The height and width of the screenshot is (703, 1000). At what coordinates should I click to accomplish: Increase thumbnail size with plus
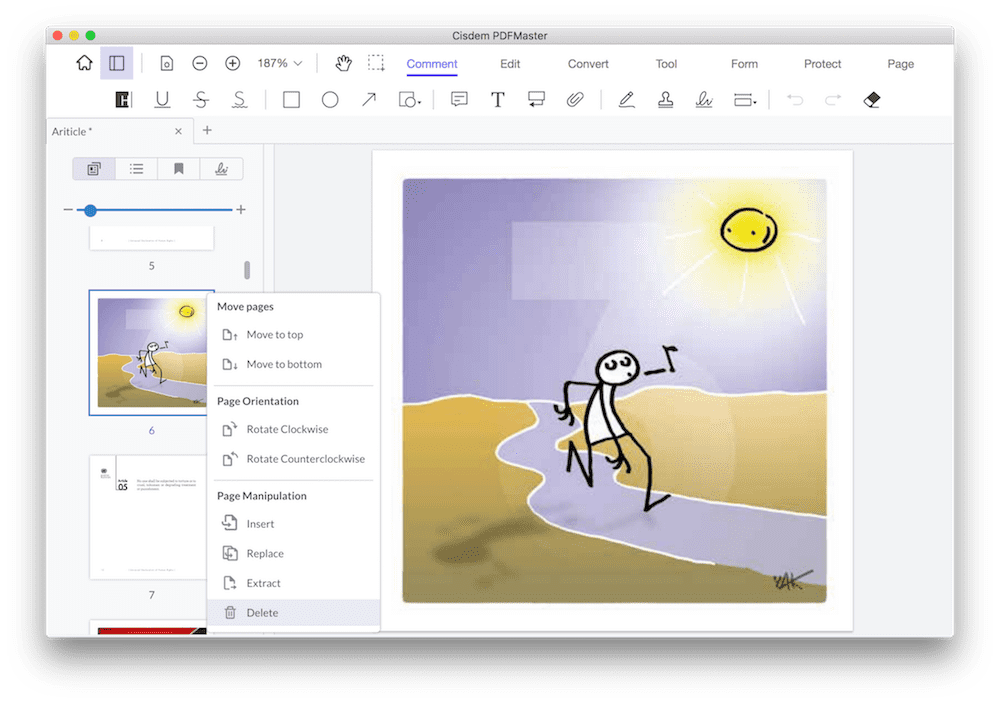click(241, 209)
